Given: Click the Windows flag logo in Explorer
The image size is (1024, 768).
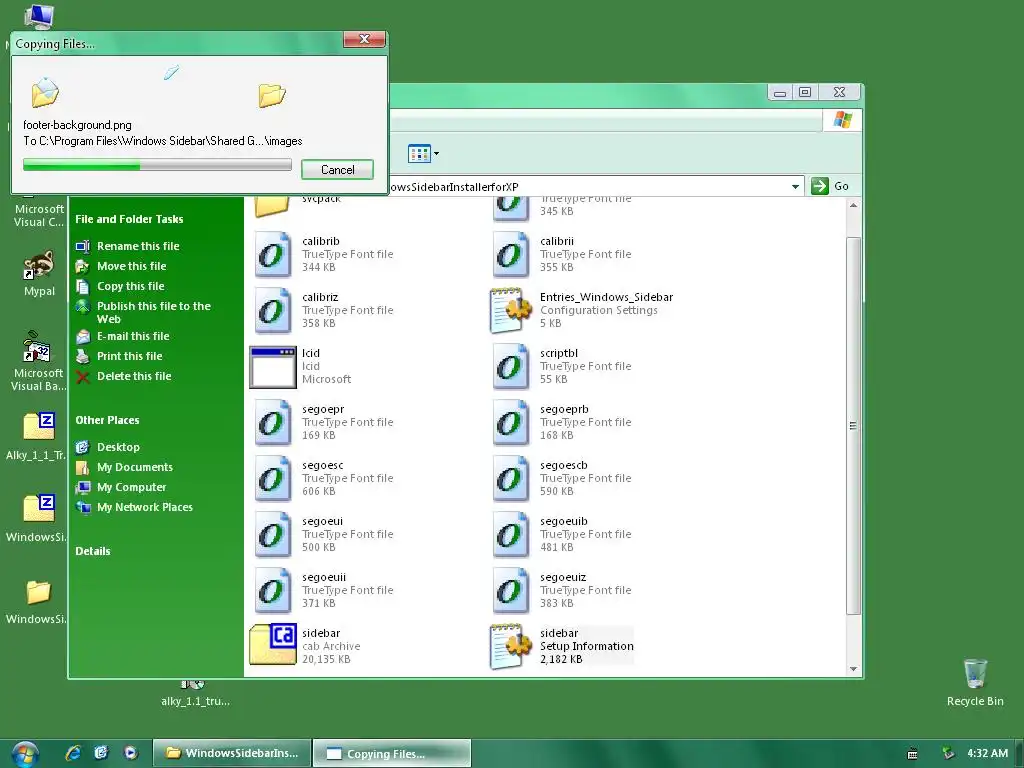Looking at the screenshot, I should (x=842, y=120).
